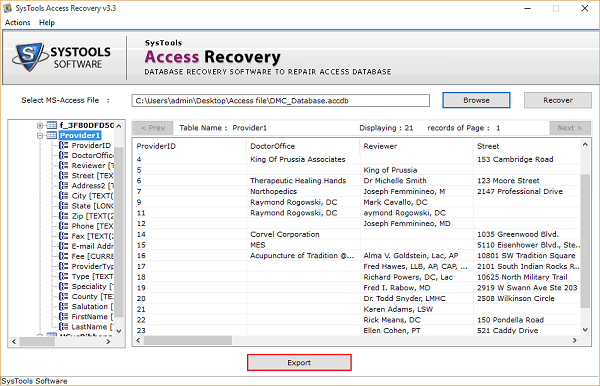Click tree panel scroll left arrow

tap(14, 341)
